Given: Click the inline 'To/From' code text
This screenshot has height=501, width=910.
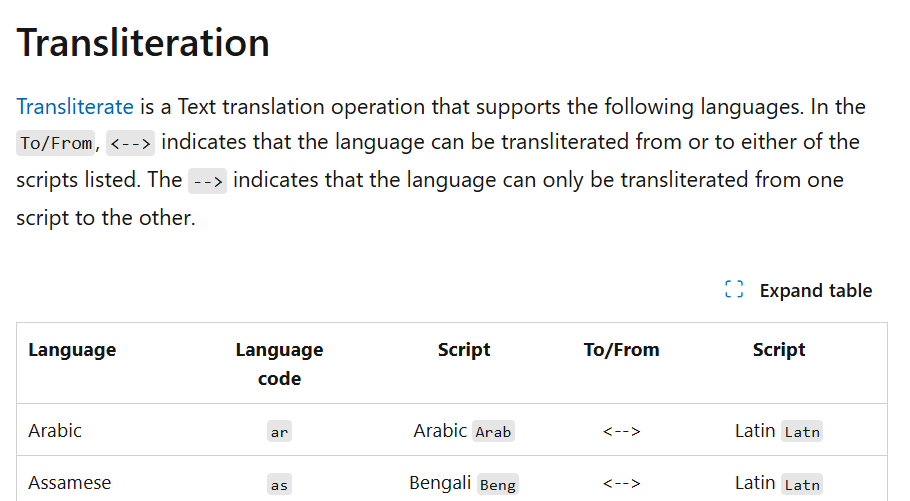Looking at the screenshot, I should [x=56, y=143].
